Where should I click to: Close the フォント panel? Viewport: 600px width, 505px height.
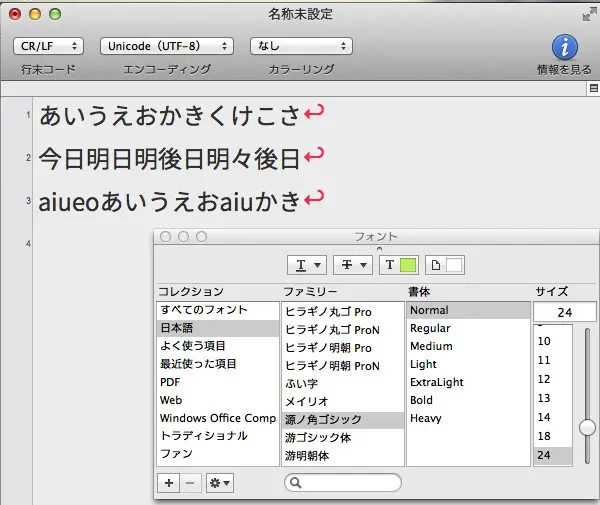[165, 237]
